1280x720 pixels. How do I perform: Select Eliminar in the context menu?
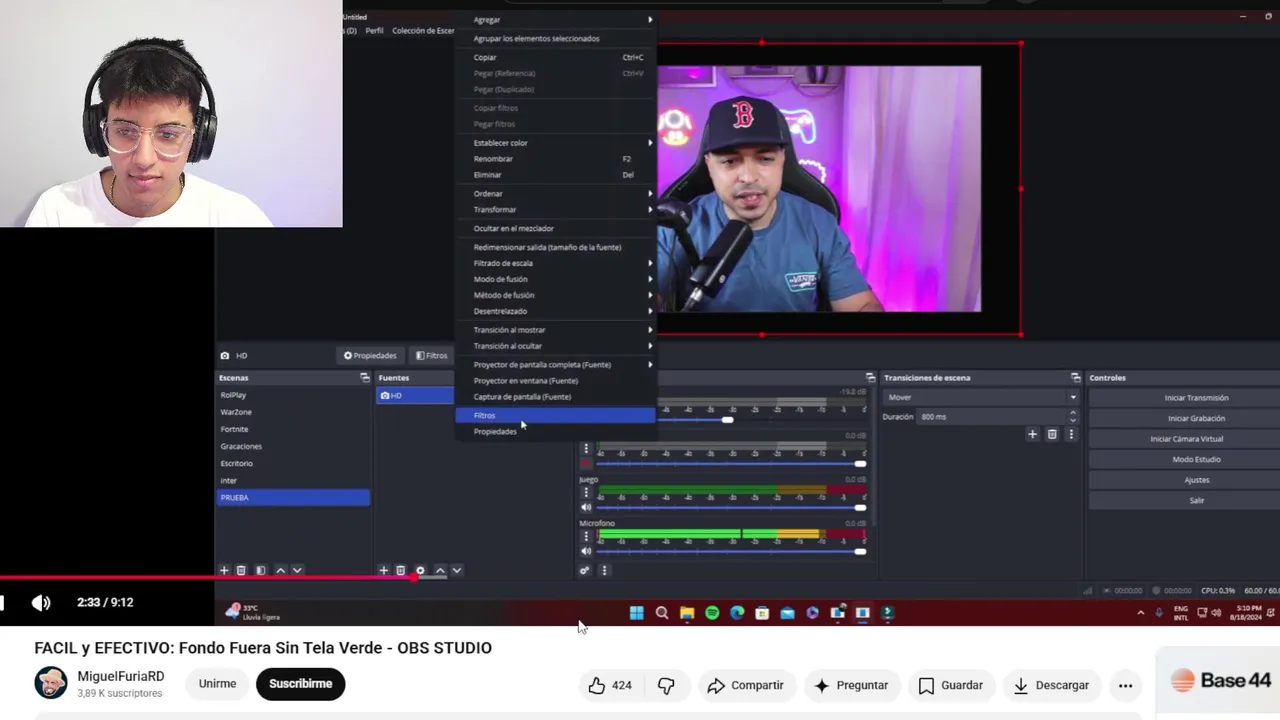click(x=555, y=175)
